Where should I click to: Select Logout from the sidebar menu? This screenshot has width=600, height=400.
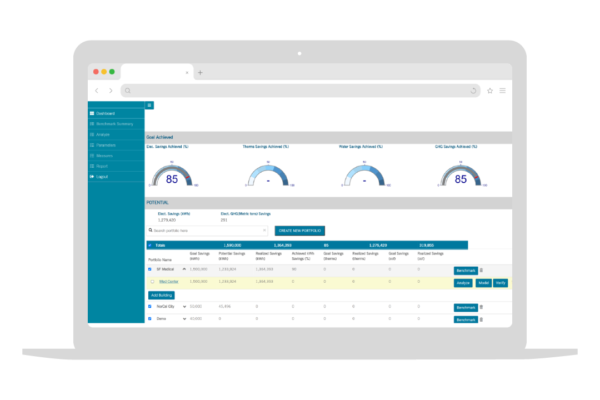click(x=104, y=176)
